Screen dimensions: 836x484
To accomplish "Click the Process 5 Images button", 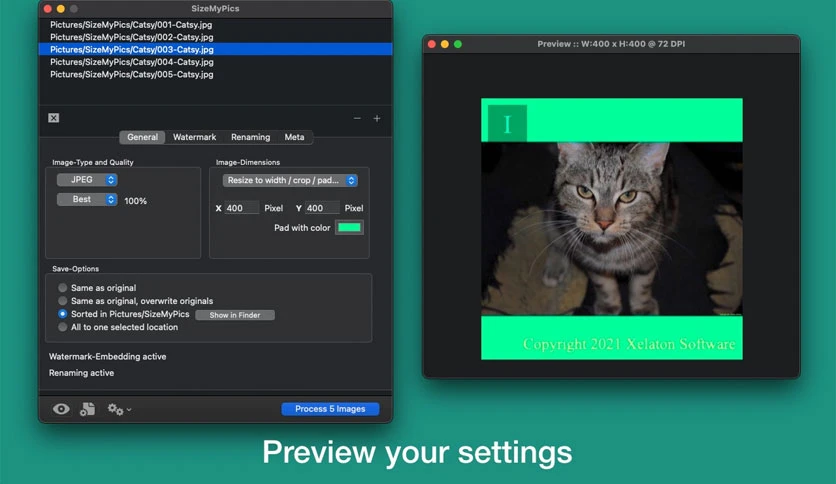I will [x=330, y=409].
